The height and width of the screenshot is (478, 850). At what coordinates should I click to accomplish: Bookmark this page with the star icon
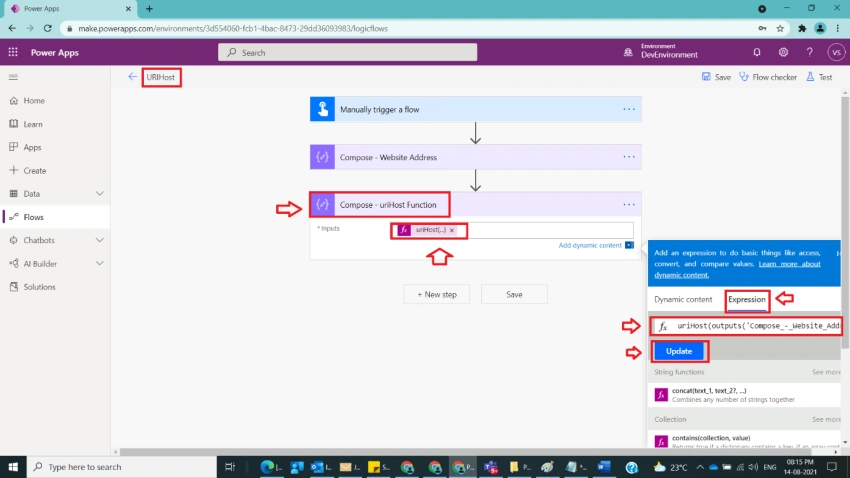click(x=780, y=28)
